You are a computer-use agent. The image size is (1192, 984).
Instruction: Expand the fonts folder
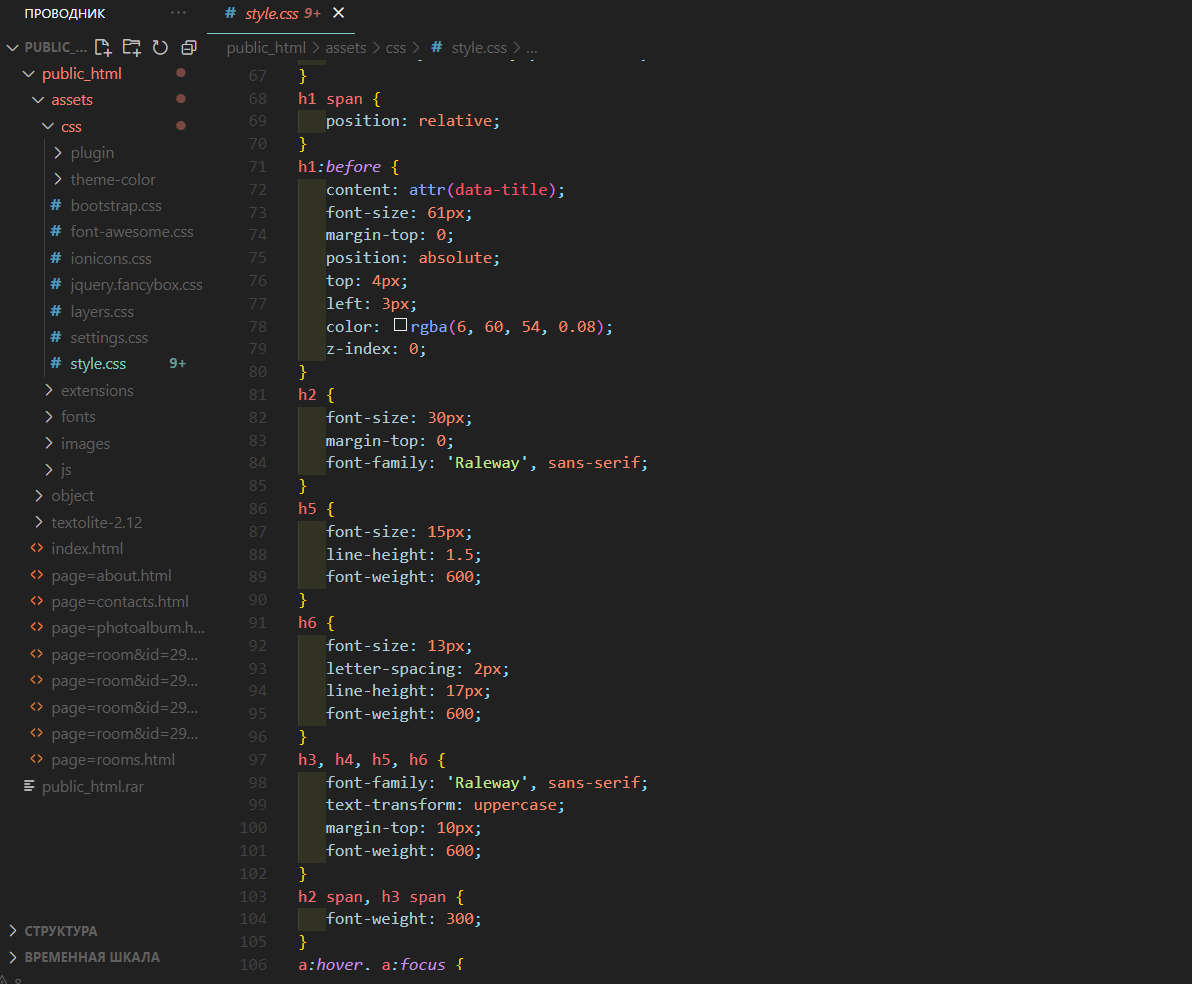pos(49,417)
